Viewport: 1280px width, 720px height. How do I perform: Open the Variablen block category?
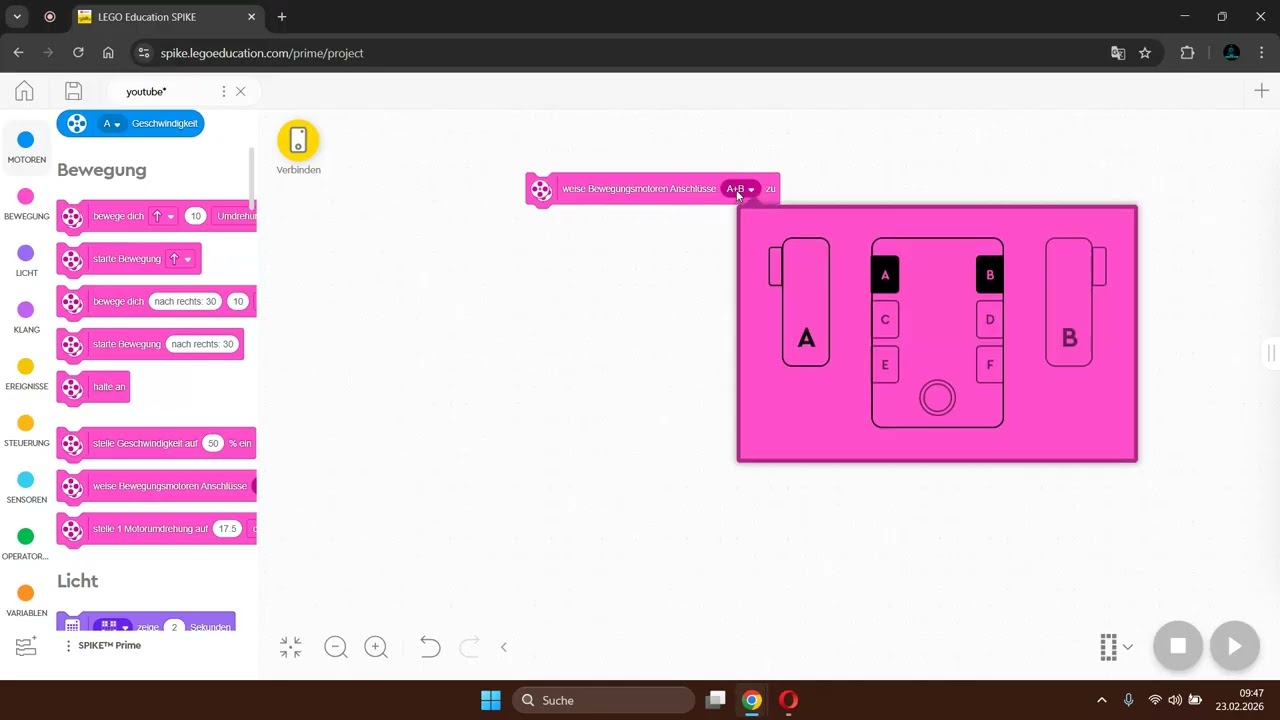26,601
